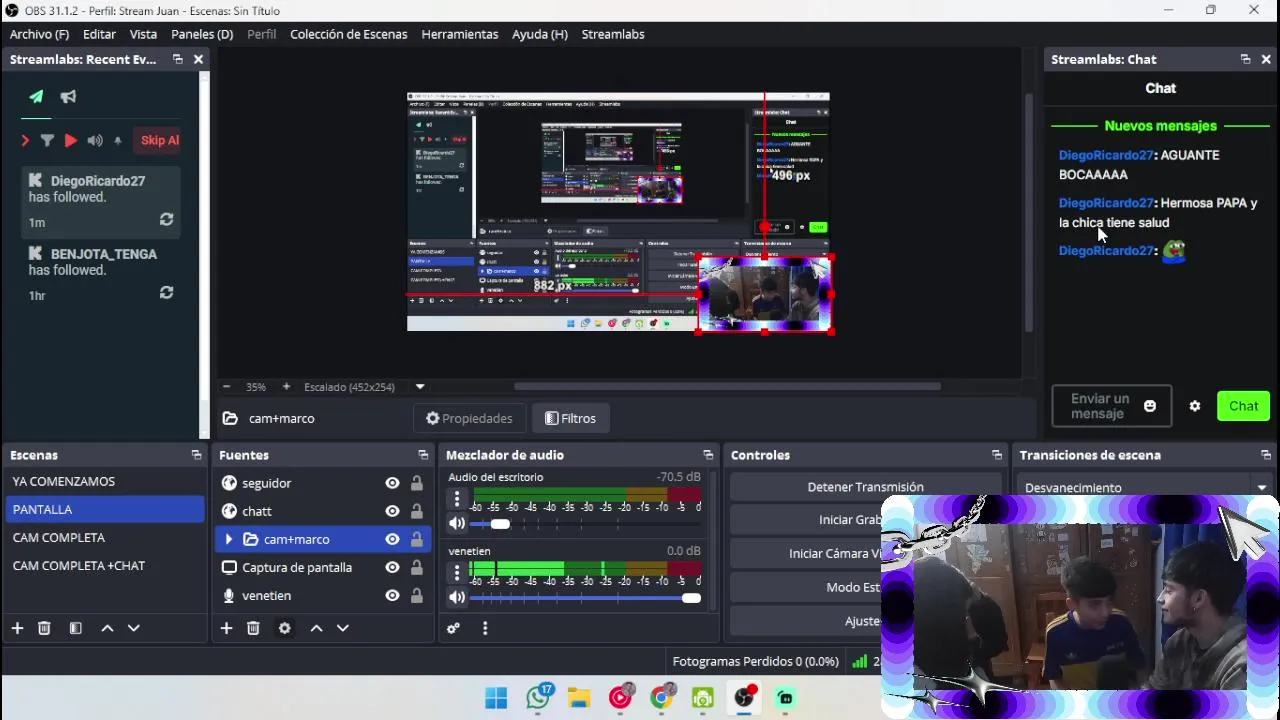1280x720 pixels.
Task: Click the red play alerts icon
Action: click(x=71, y=141)
